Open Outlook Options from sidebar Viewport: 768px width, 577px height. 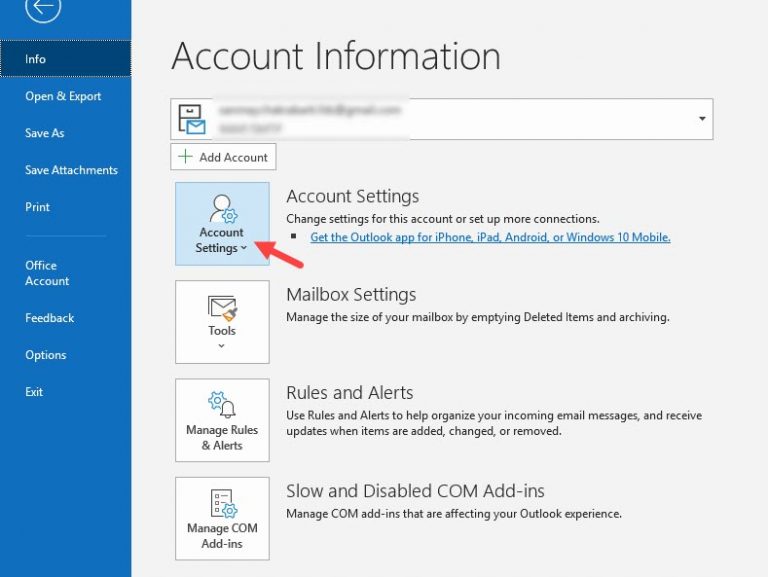click(46, 355)
